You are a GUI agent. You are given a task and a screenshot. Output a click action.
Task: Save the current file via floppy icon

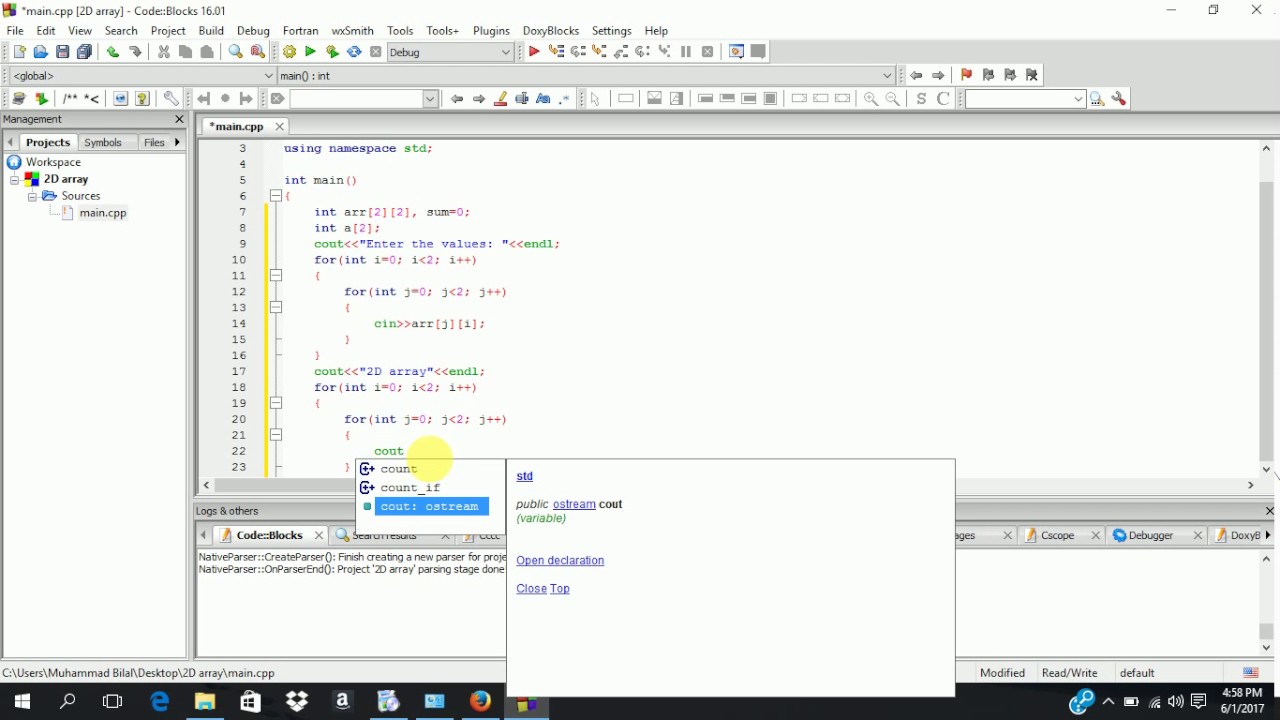pyautogui.click(x=63, y=52)
